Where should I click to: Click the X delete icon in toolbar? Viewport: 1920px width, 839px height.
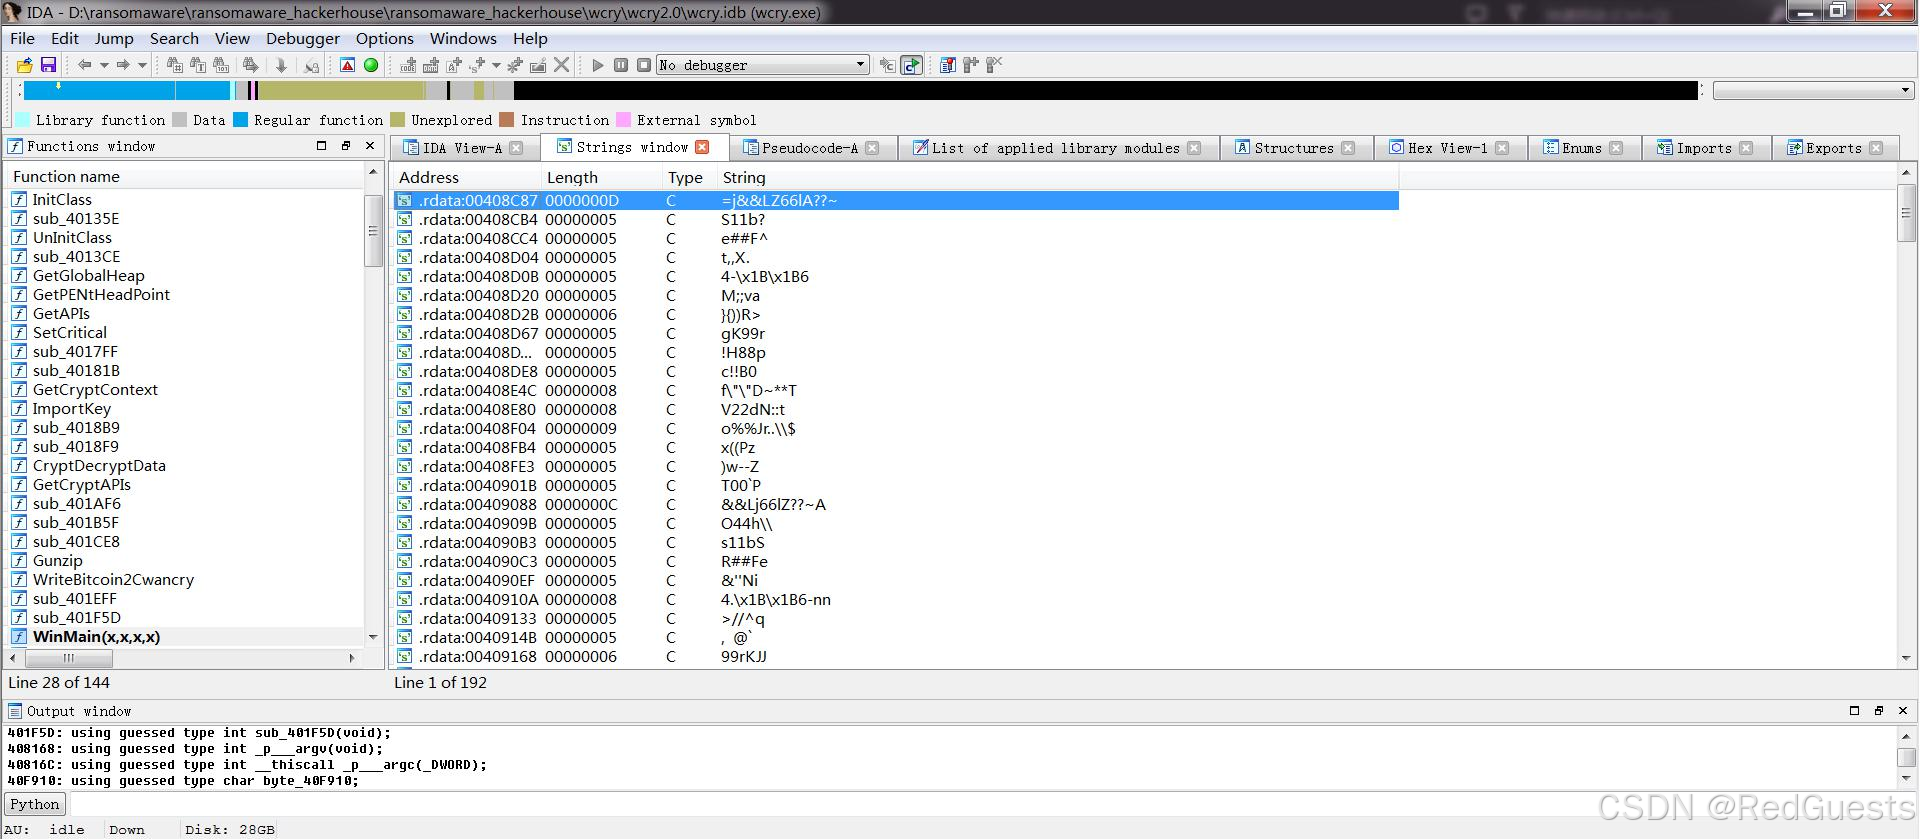point(562,65)
